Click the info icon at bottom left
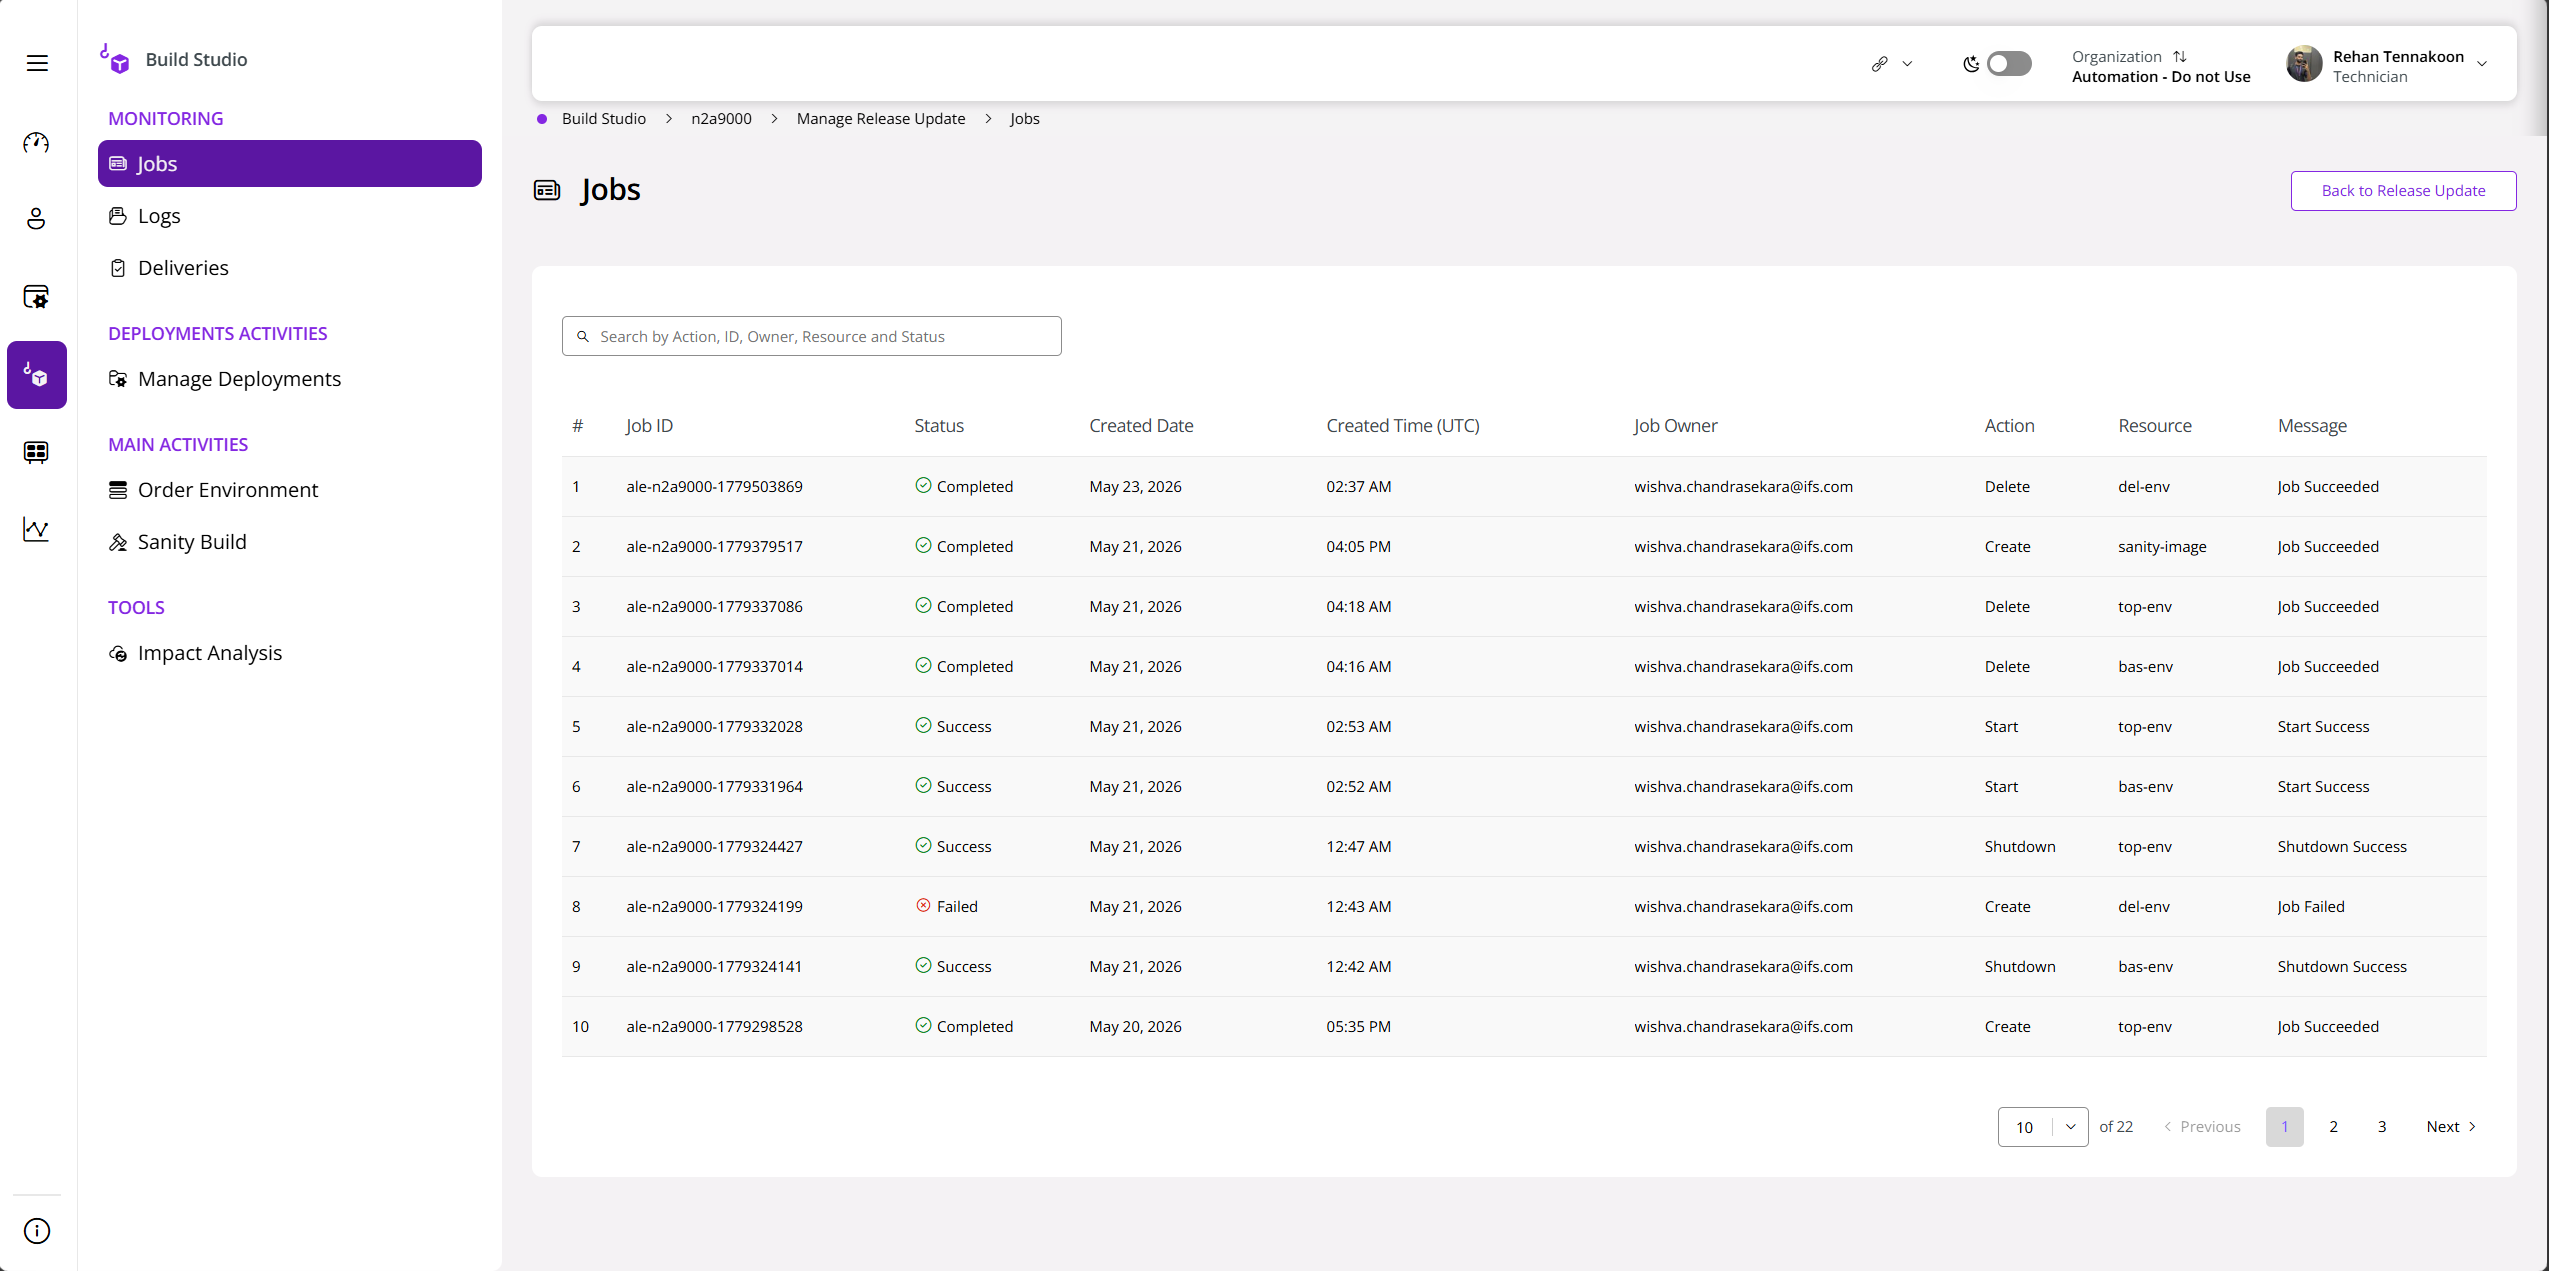Image resolution: width=2549 pixels, height=1271 pixels. tap(37, 1231)
